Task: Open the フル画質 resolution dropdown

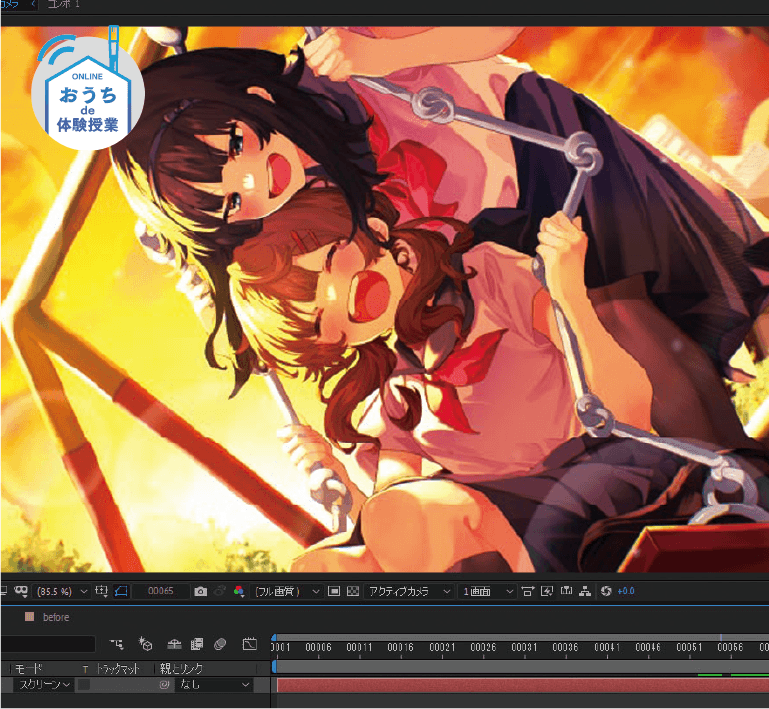Action: [x=287, y=592]
